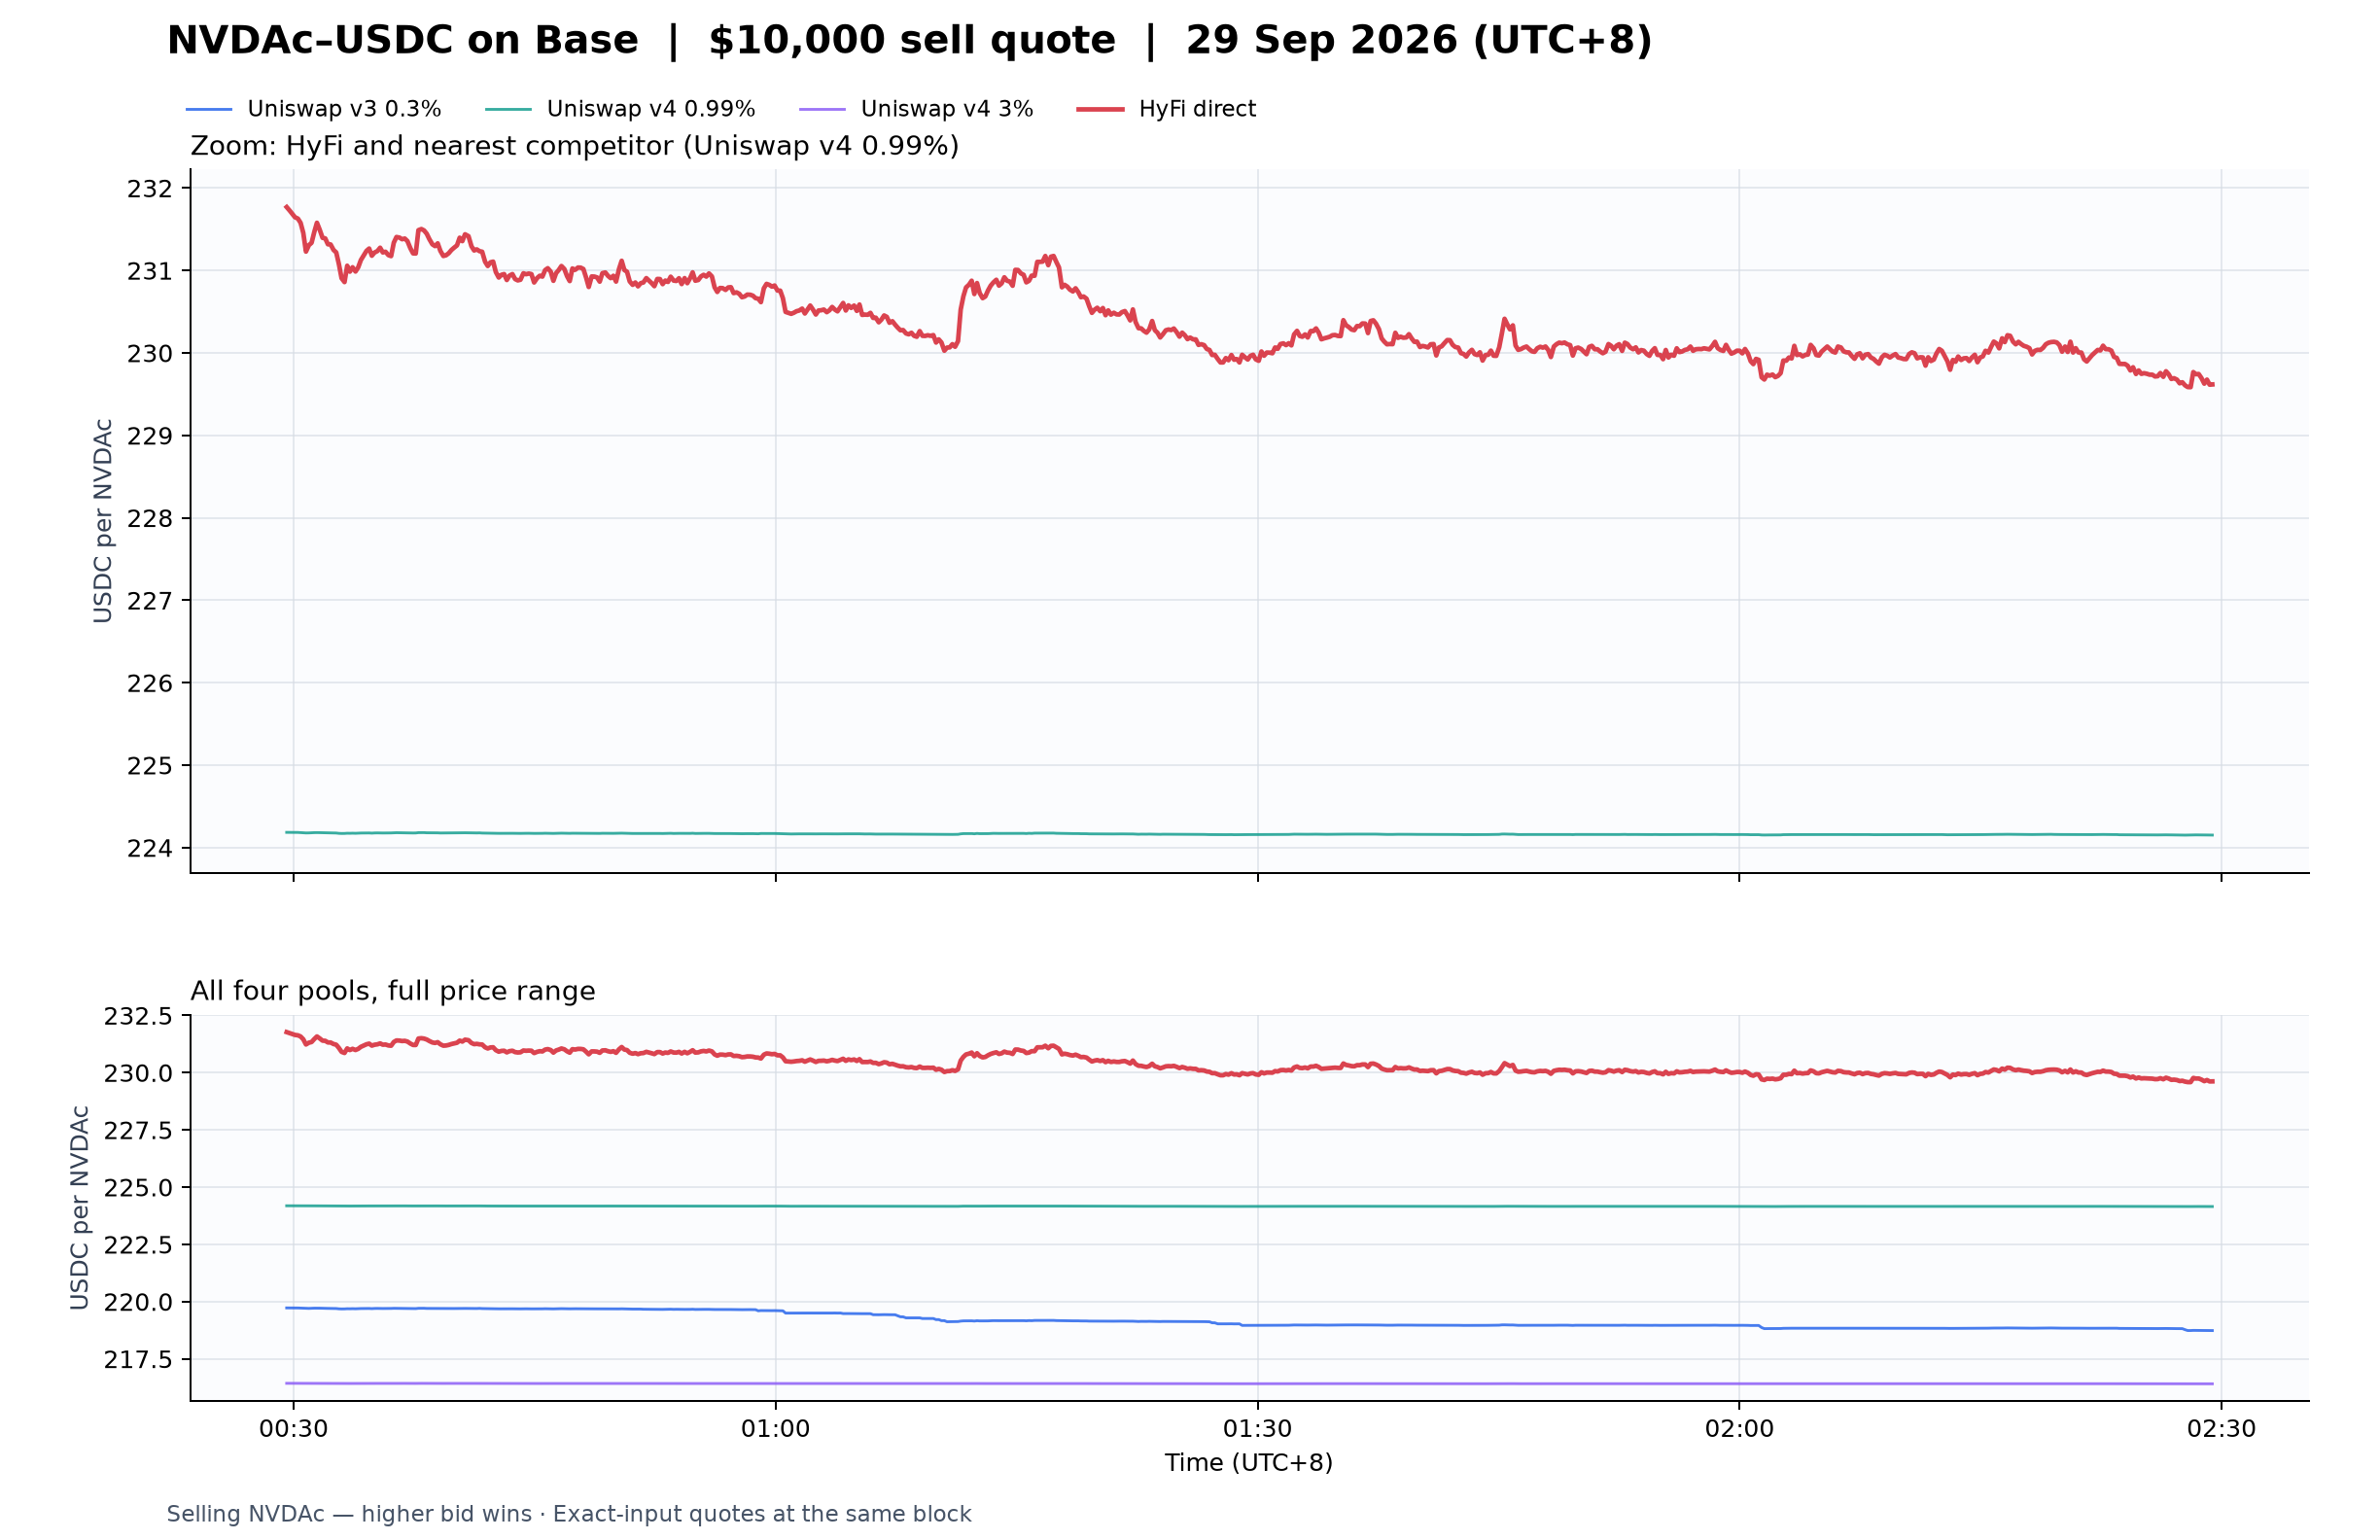Click the 226 y-axis tick label
This screenshot has width=2380, height=1540.
(149, 684)
